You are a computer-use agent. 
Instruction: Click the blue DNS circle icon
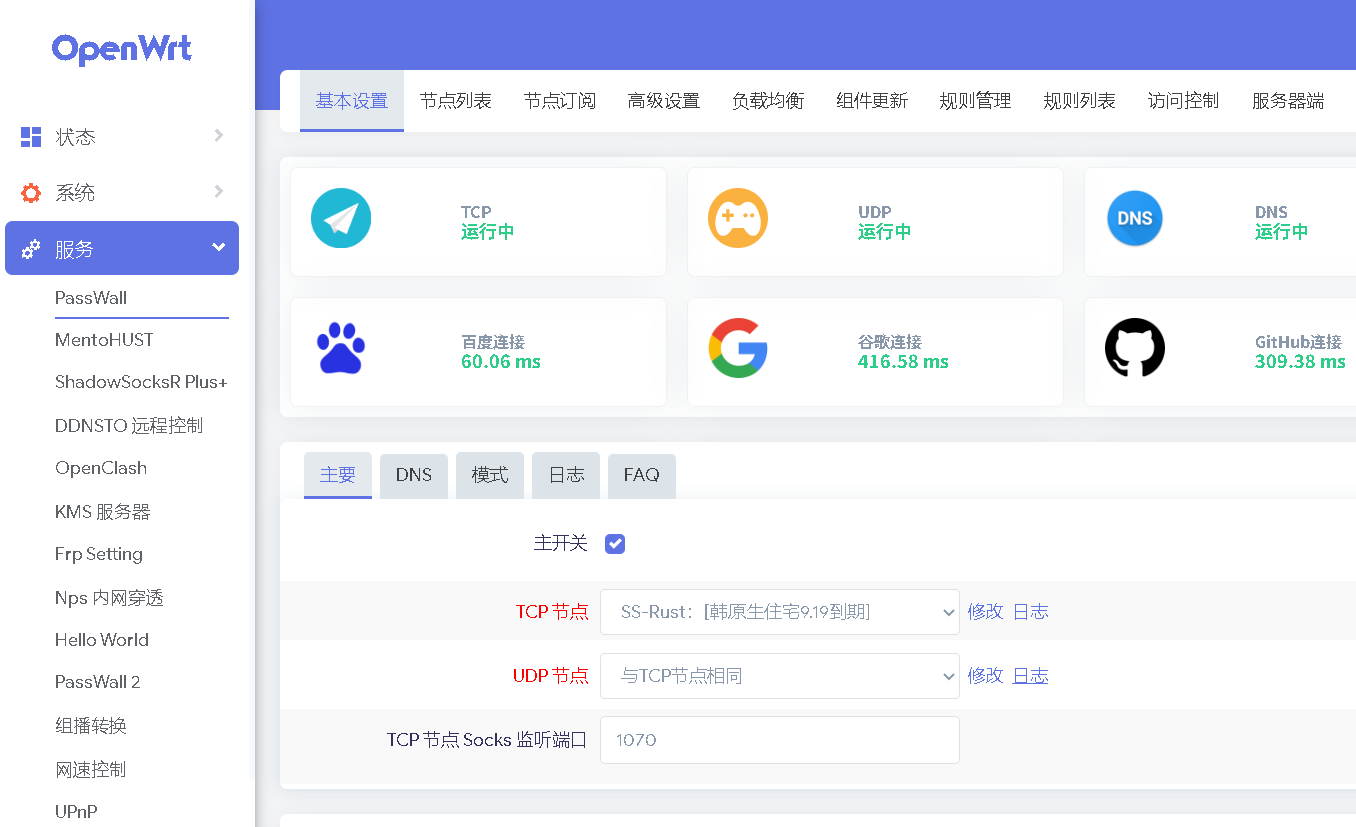[1134, 218]
